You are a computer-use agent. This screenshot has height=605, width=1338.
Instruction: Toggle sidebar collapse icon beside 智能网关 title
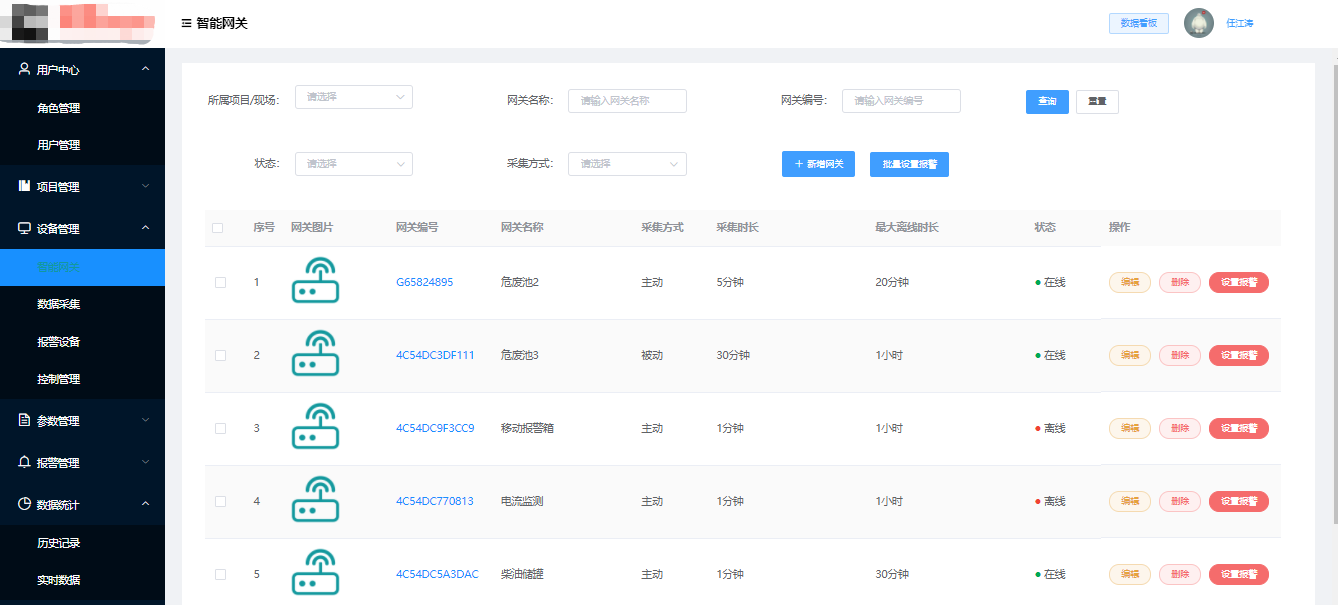pyautogui.click(x=186, y=23)
